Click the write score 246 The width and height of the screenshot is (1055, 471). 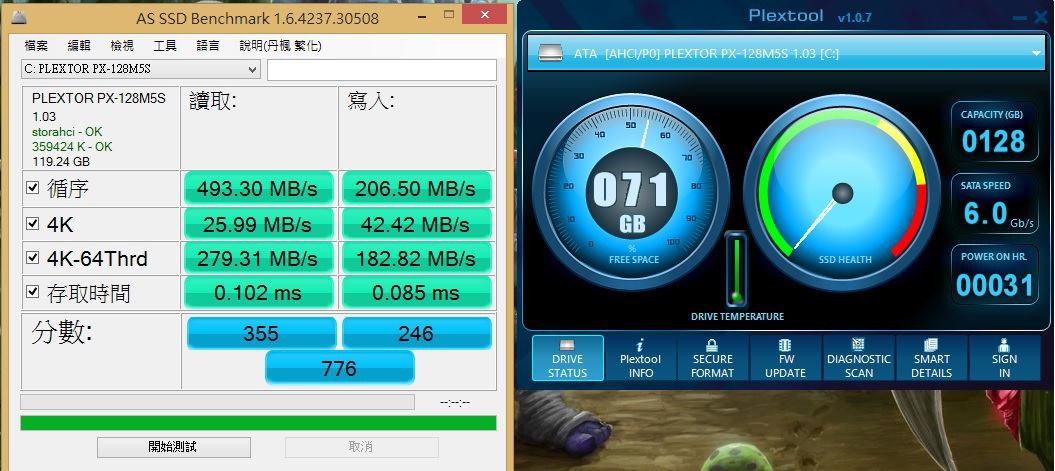click(416, 333)
